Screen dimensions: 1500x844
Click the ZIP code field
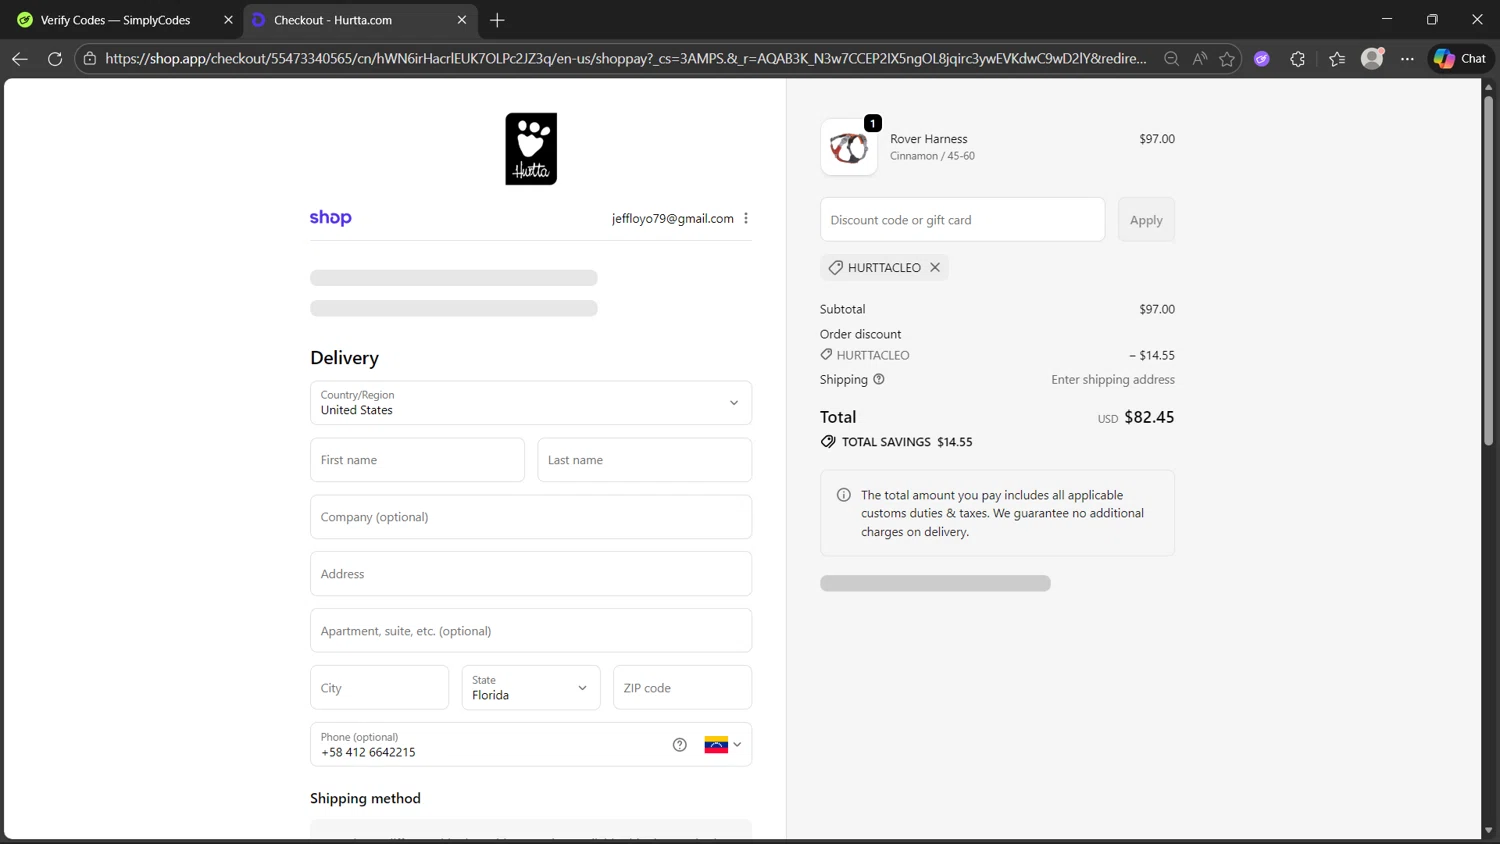tap(682, 688)
